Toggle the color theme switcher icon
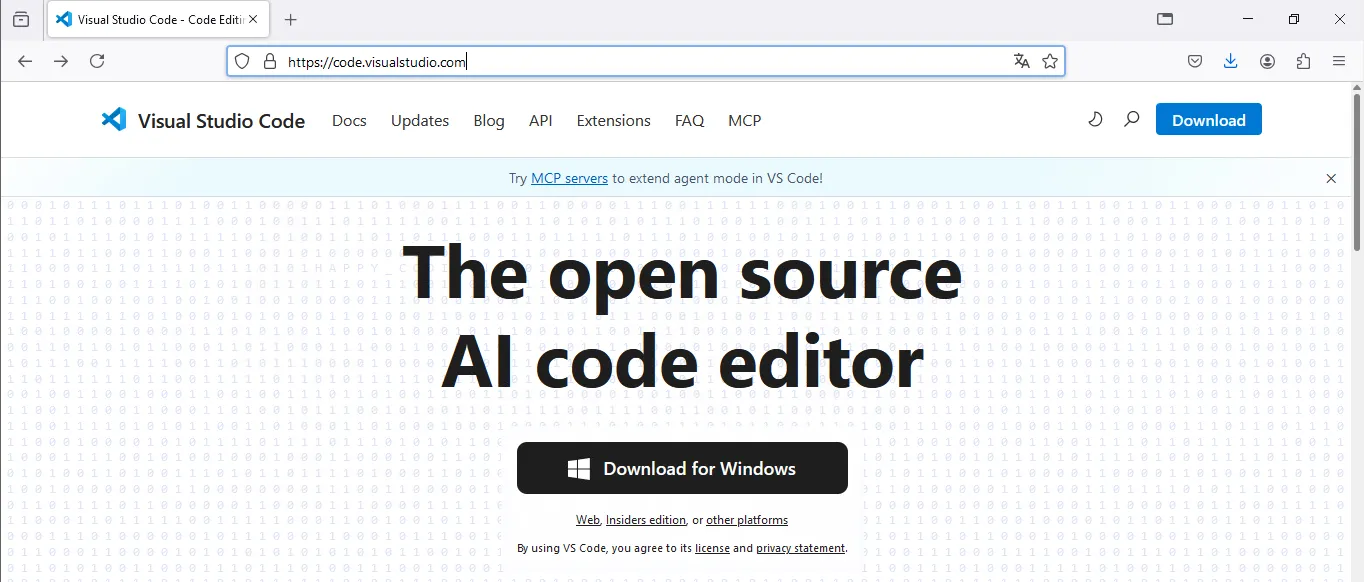The height and width of the screenshot is (582, 1364). [1095, 119]
